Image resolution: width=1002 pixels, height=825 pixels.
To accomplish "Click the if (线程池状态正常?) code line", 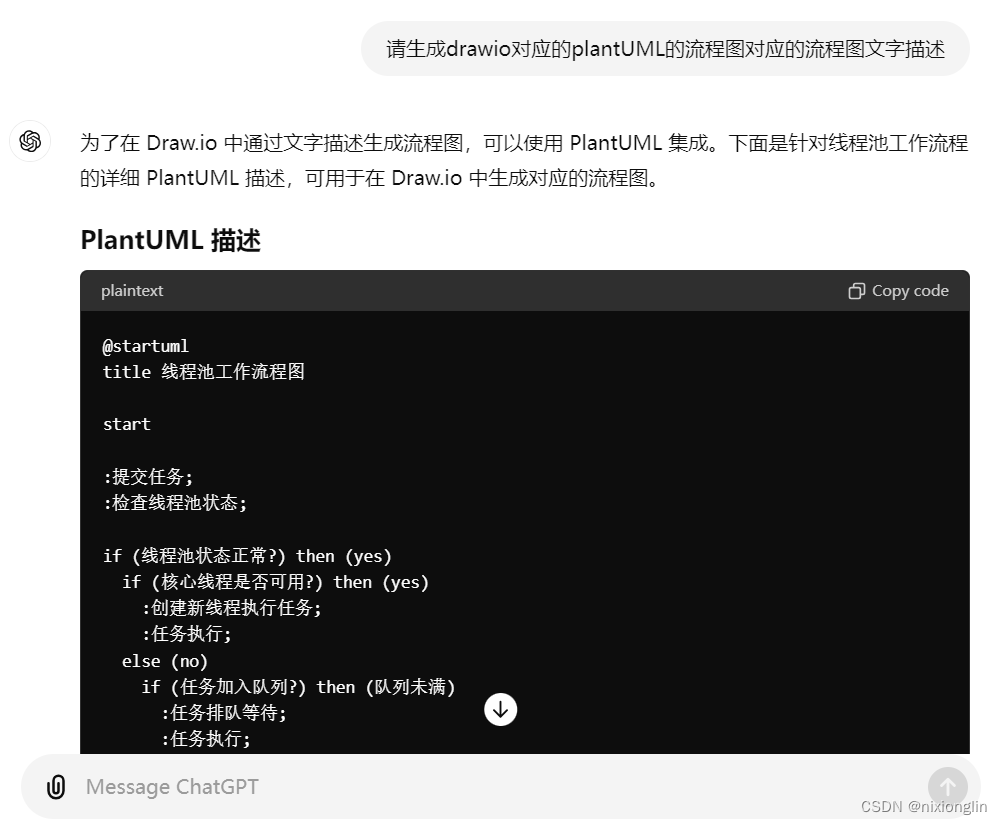I will coord(247,556).
